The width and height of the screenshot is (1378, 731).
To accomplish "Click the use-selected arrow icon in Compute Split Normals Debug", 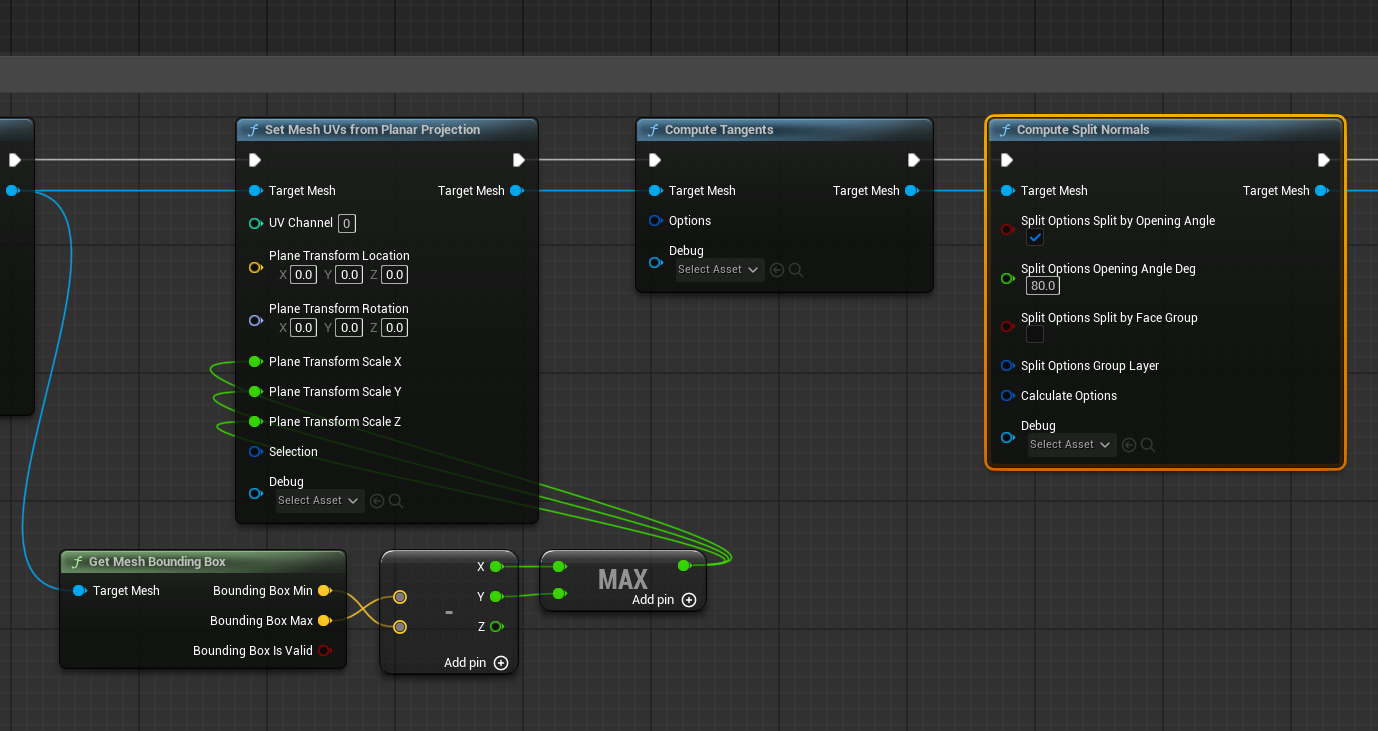I will pos(1129,445).
